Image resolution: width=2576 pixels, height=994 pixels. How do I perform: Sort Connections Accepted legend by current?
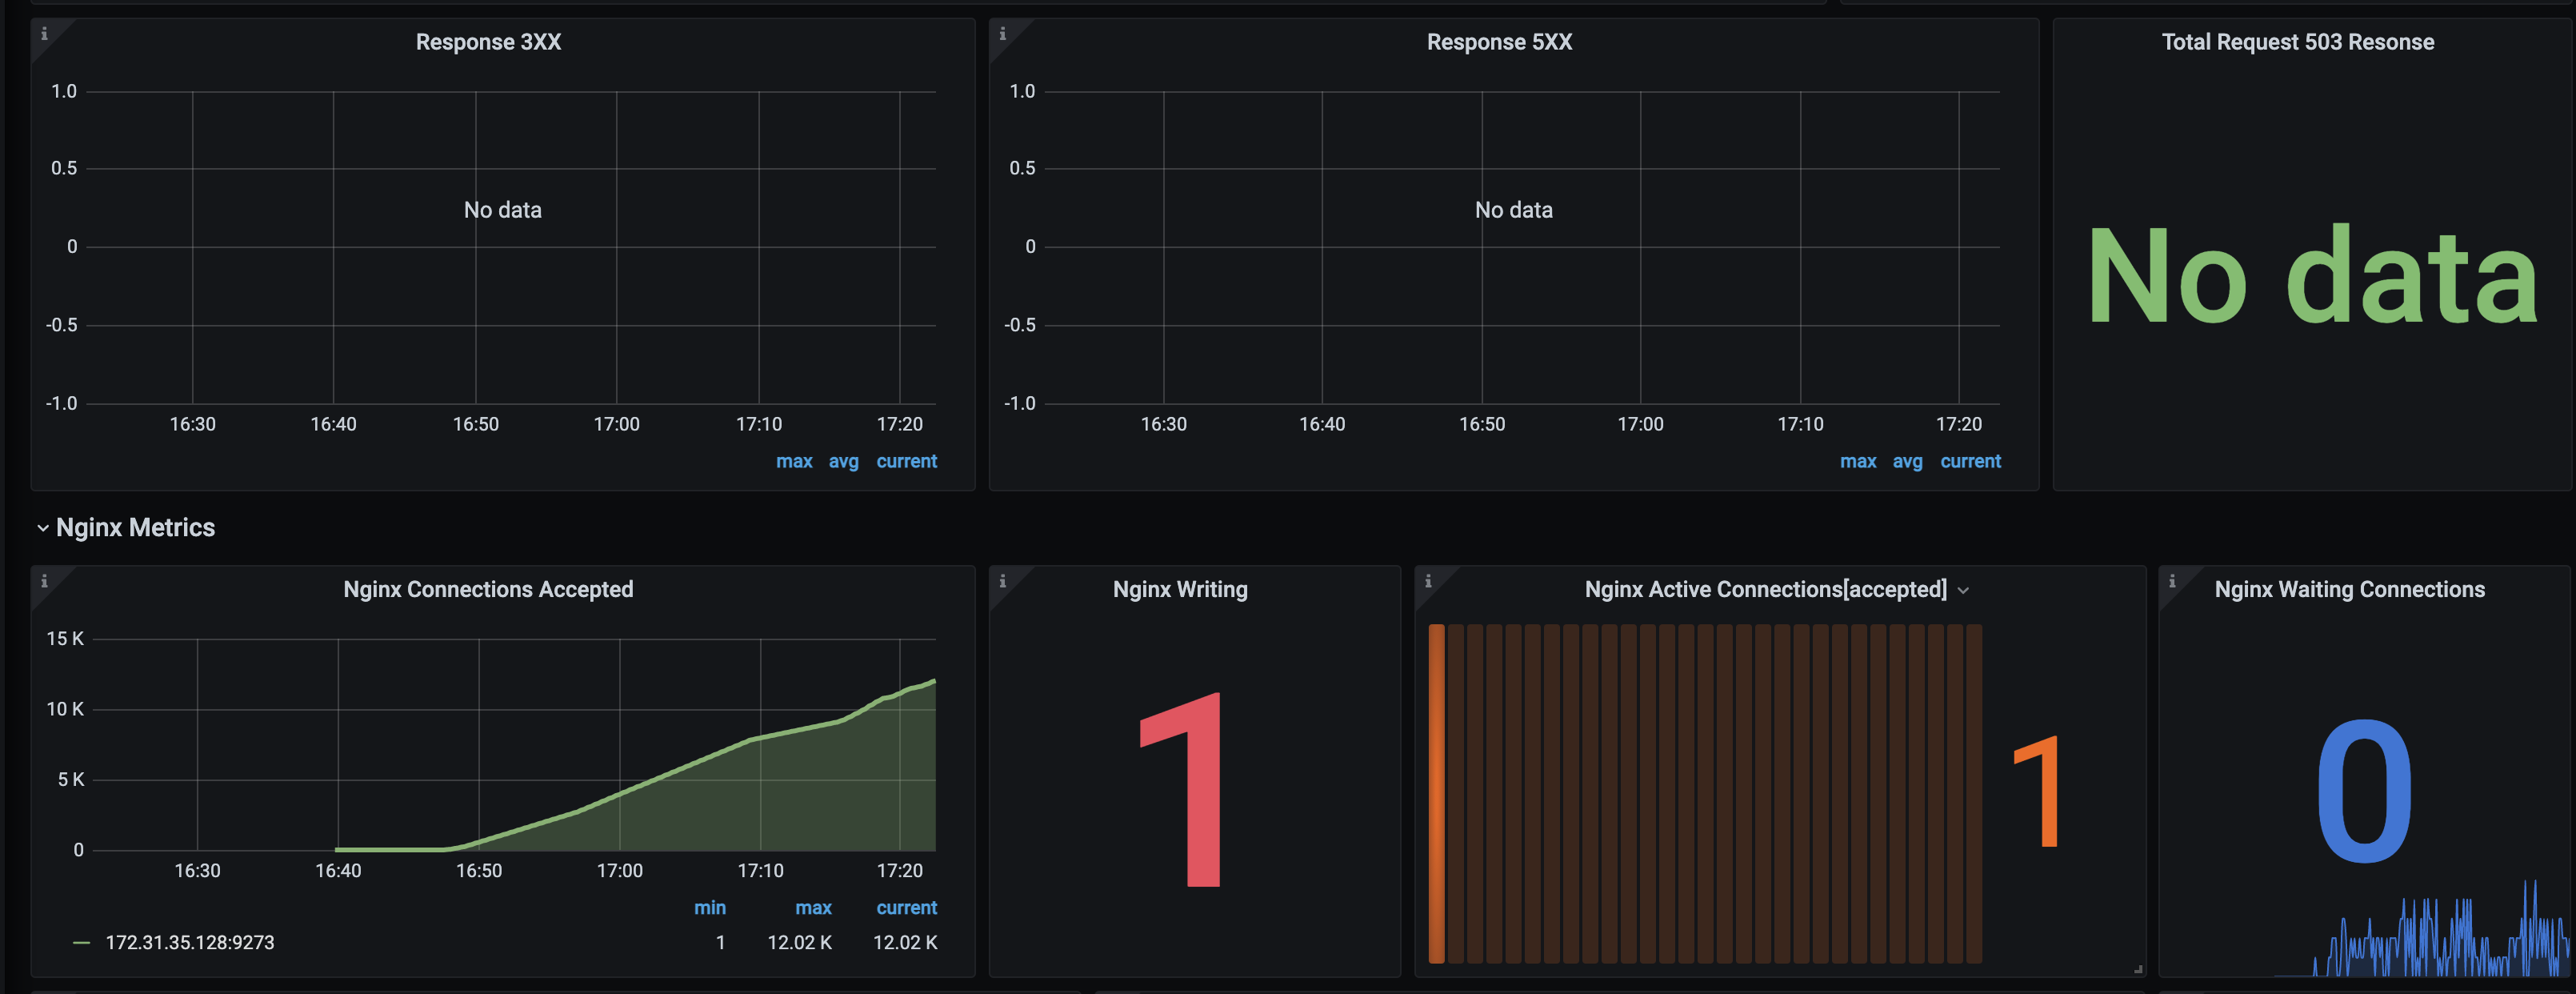point(906,908)
